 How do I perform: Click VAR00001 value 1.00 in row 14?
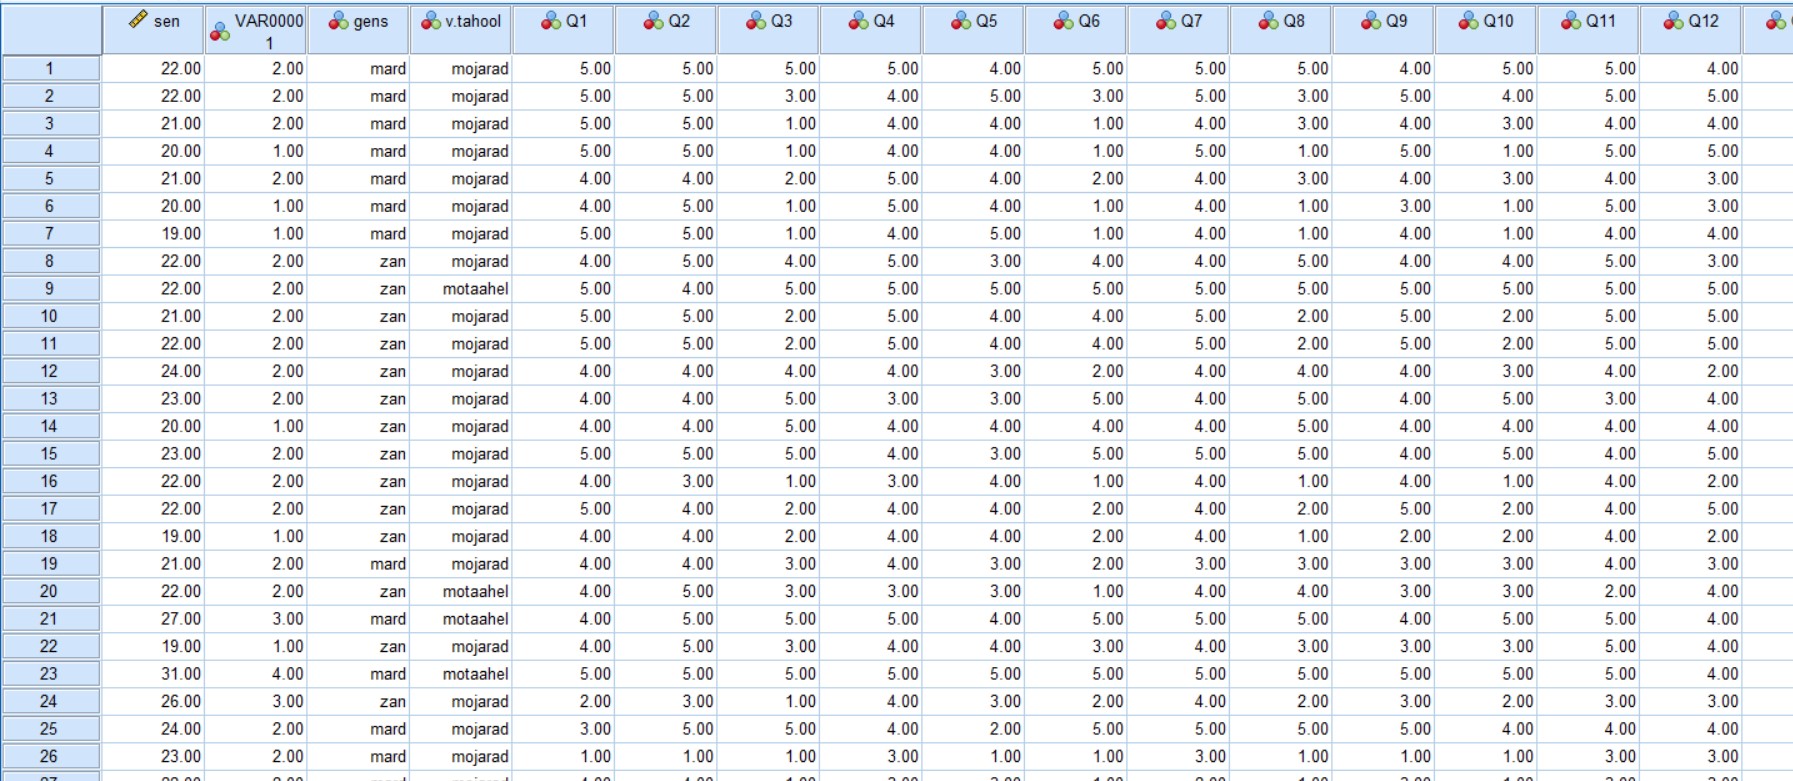coord(288,426)
